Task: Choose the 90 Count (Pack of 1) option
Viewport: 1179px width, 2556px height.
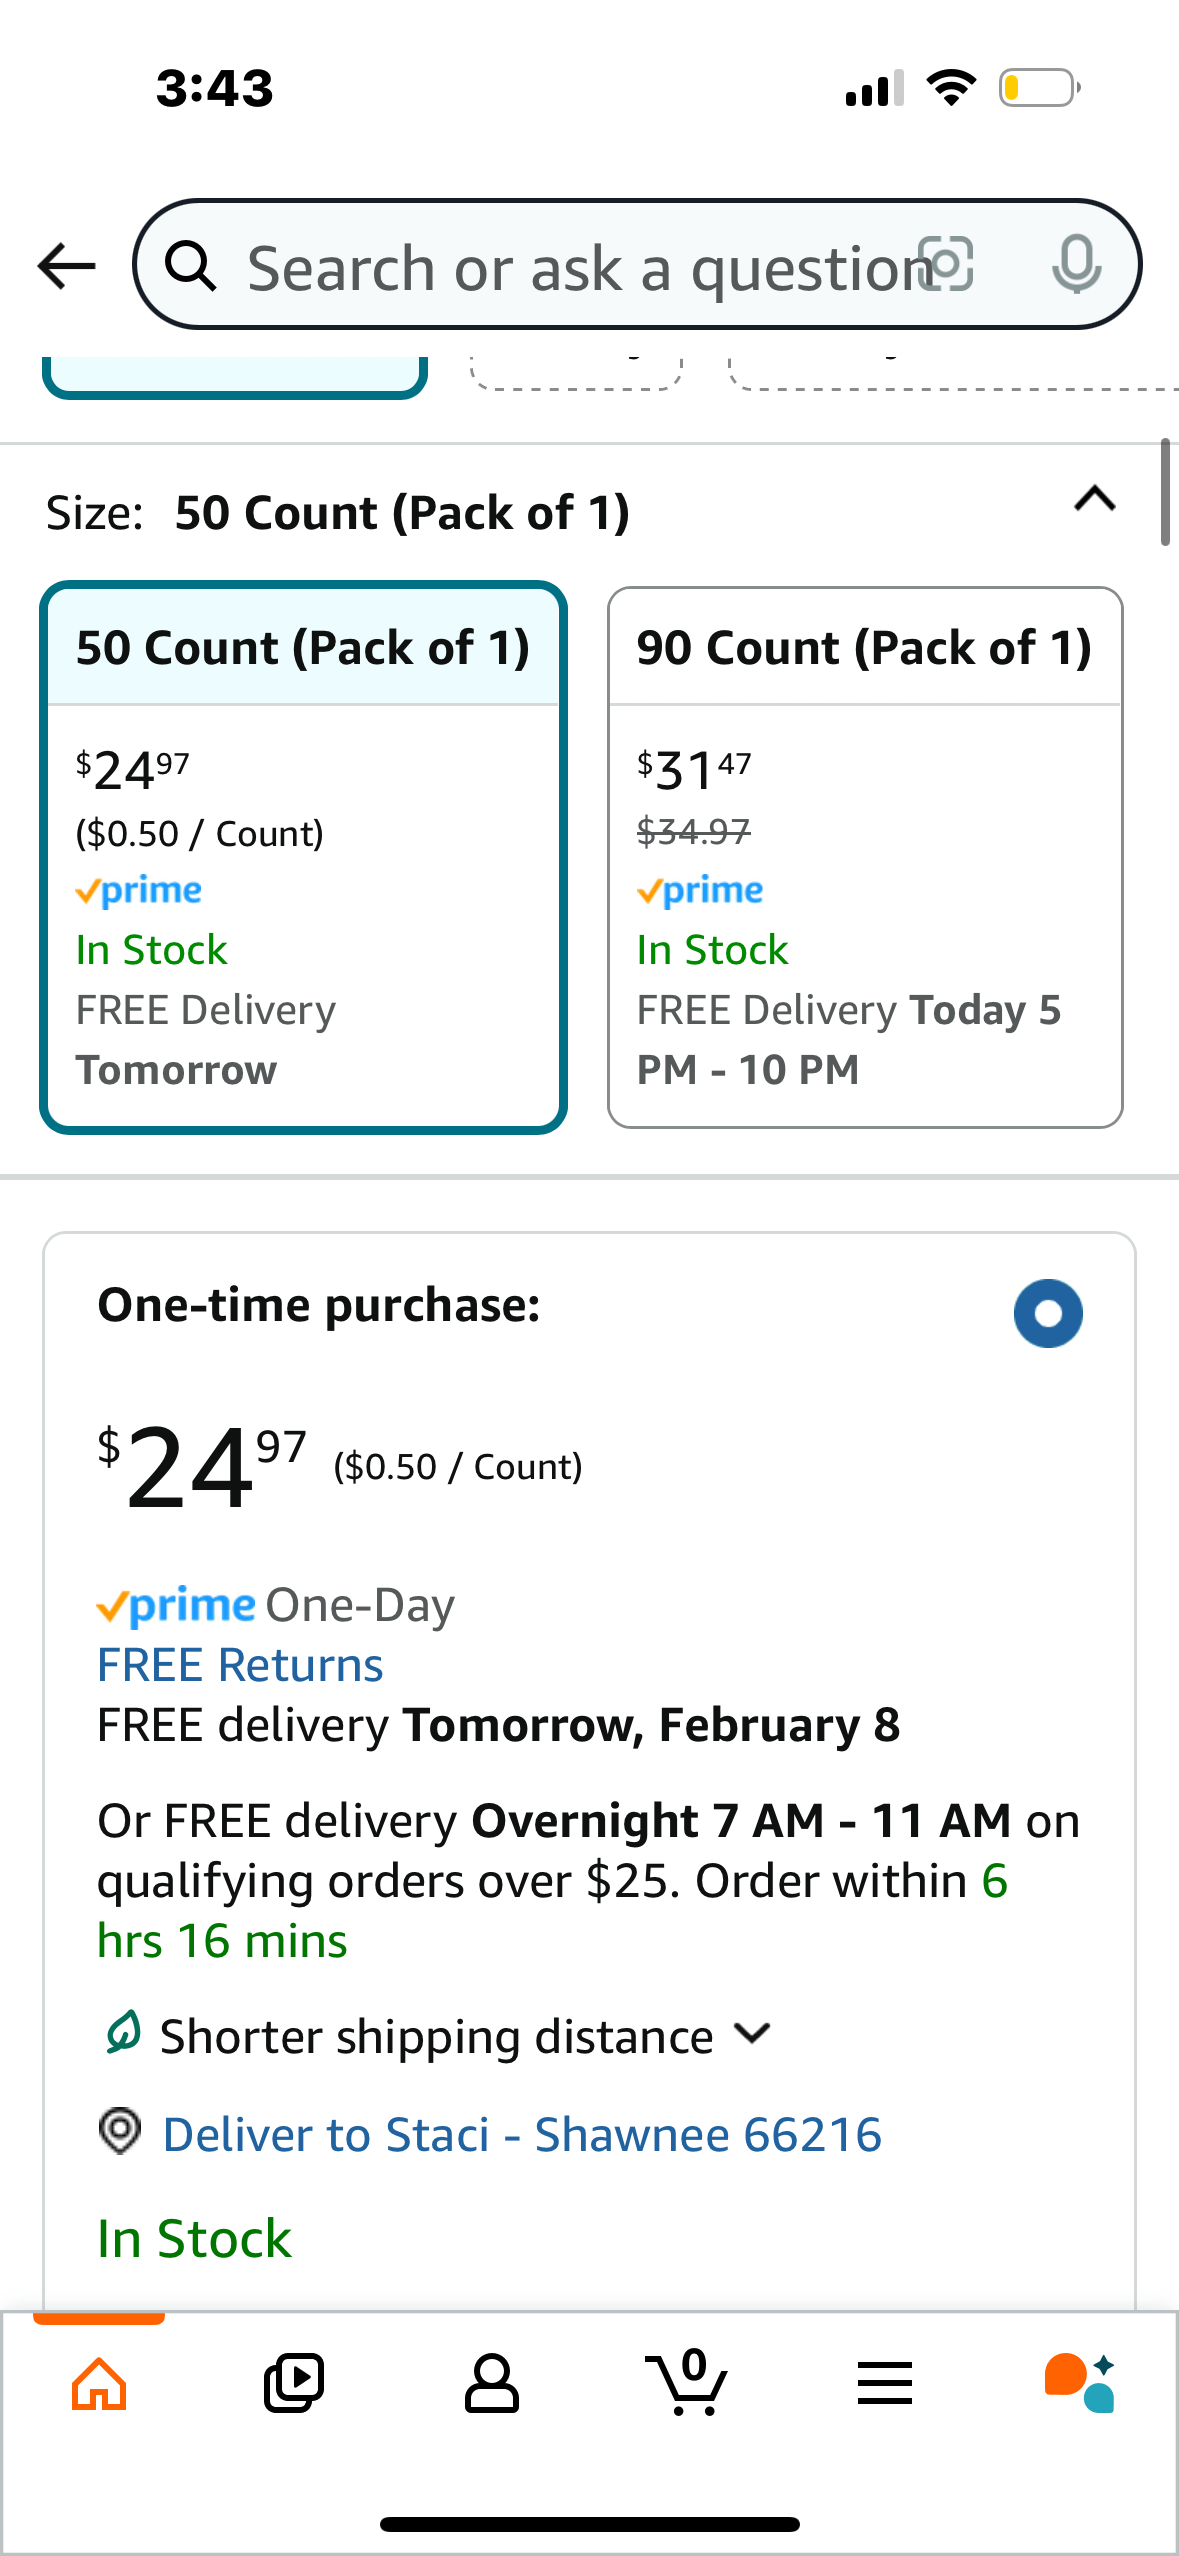Action: pos(865,857)
